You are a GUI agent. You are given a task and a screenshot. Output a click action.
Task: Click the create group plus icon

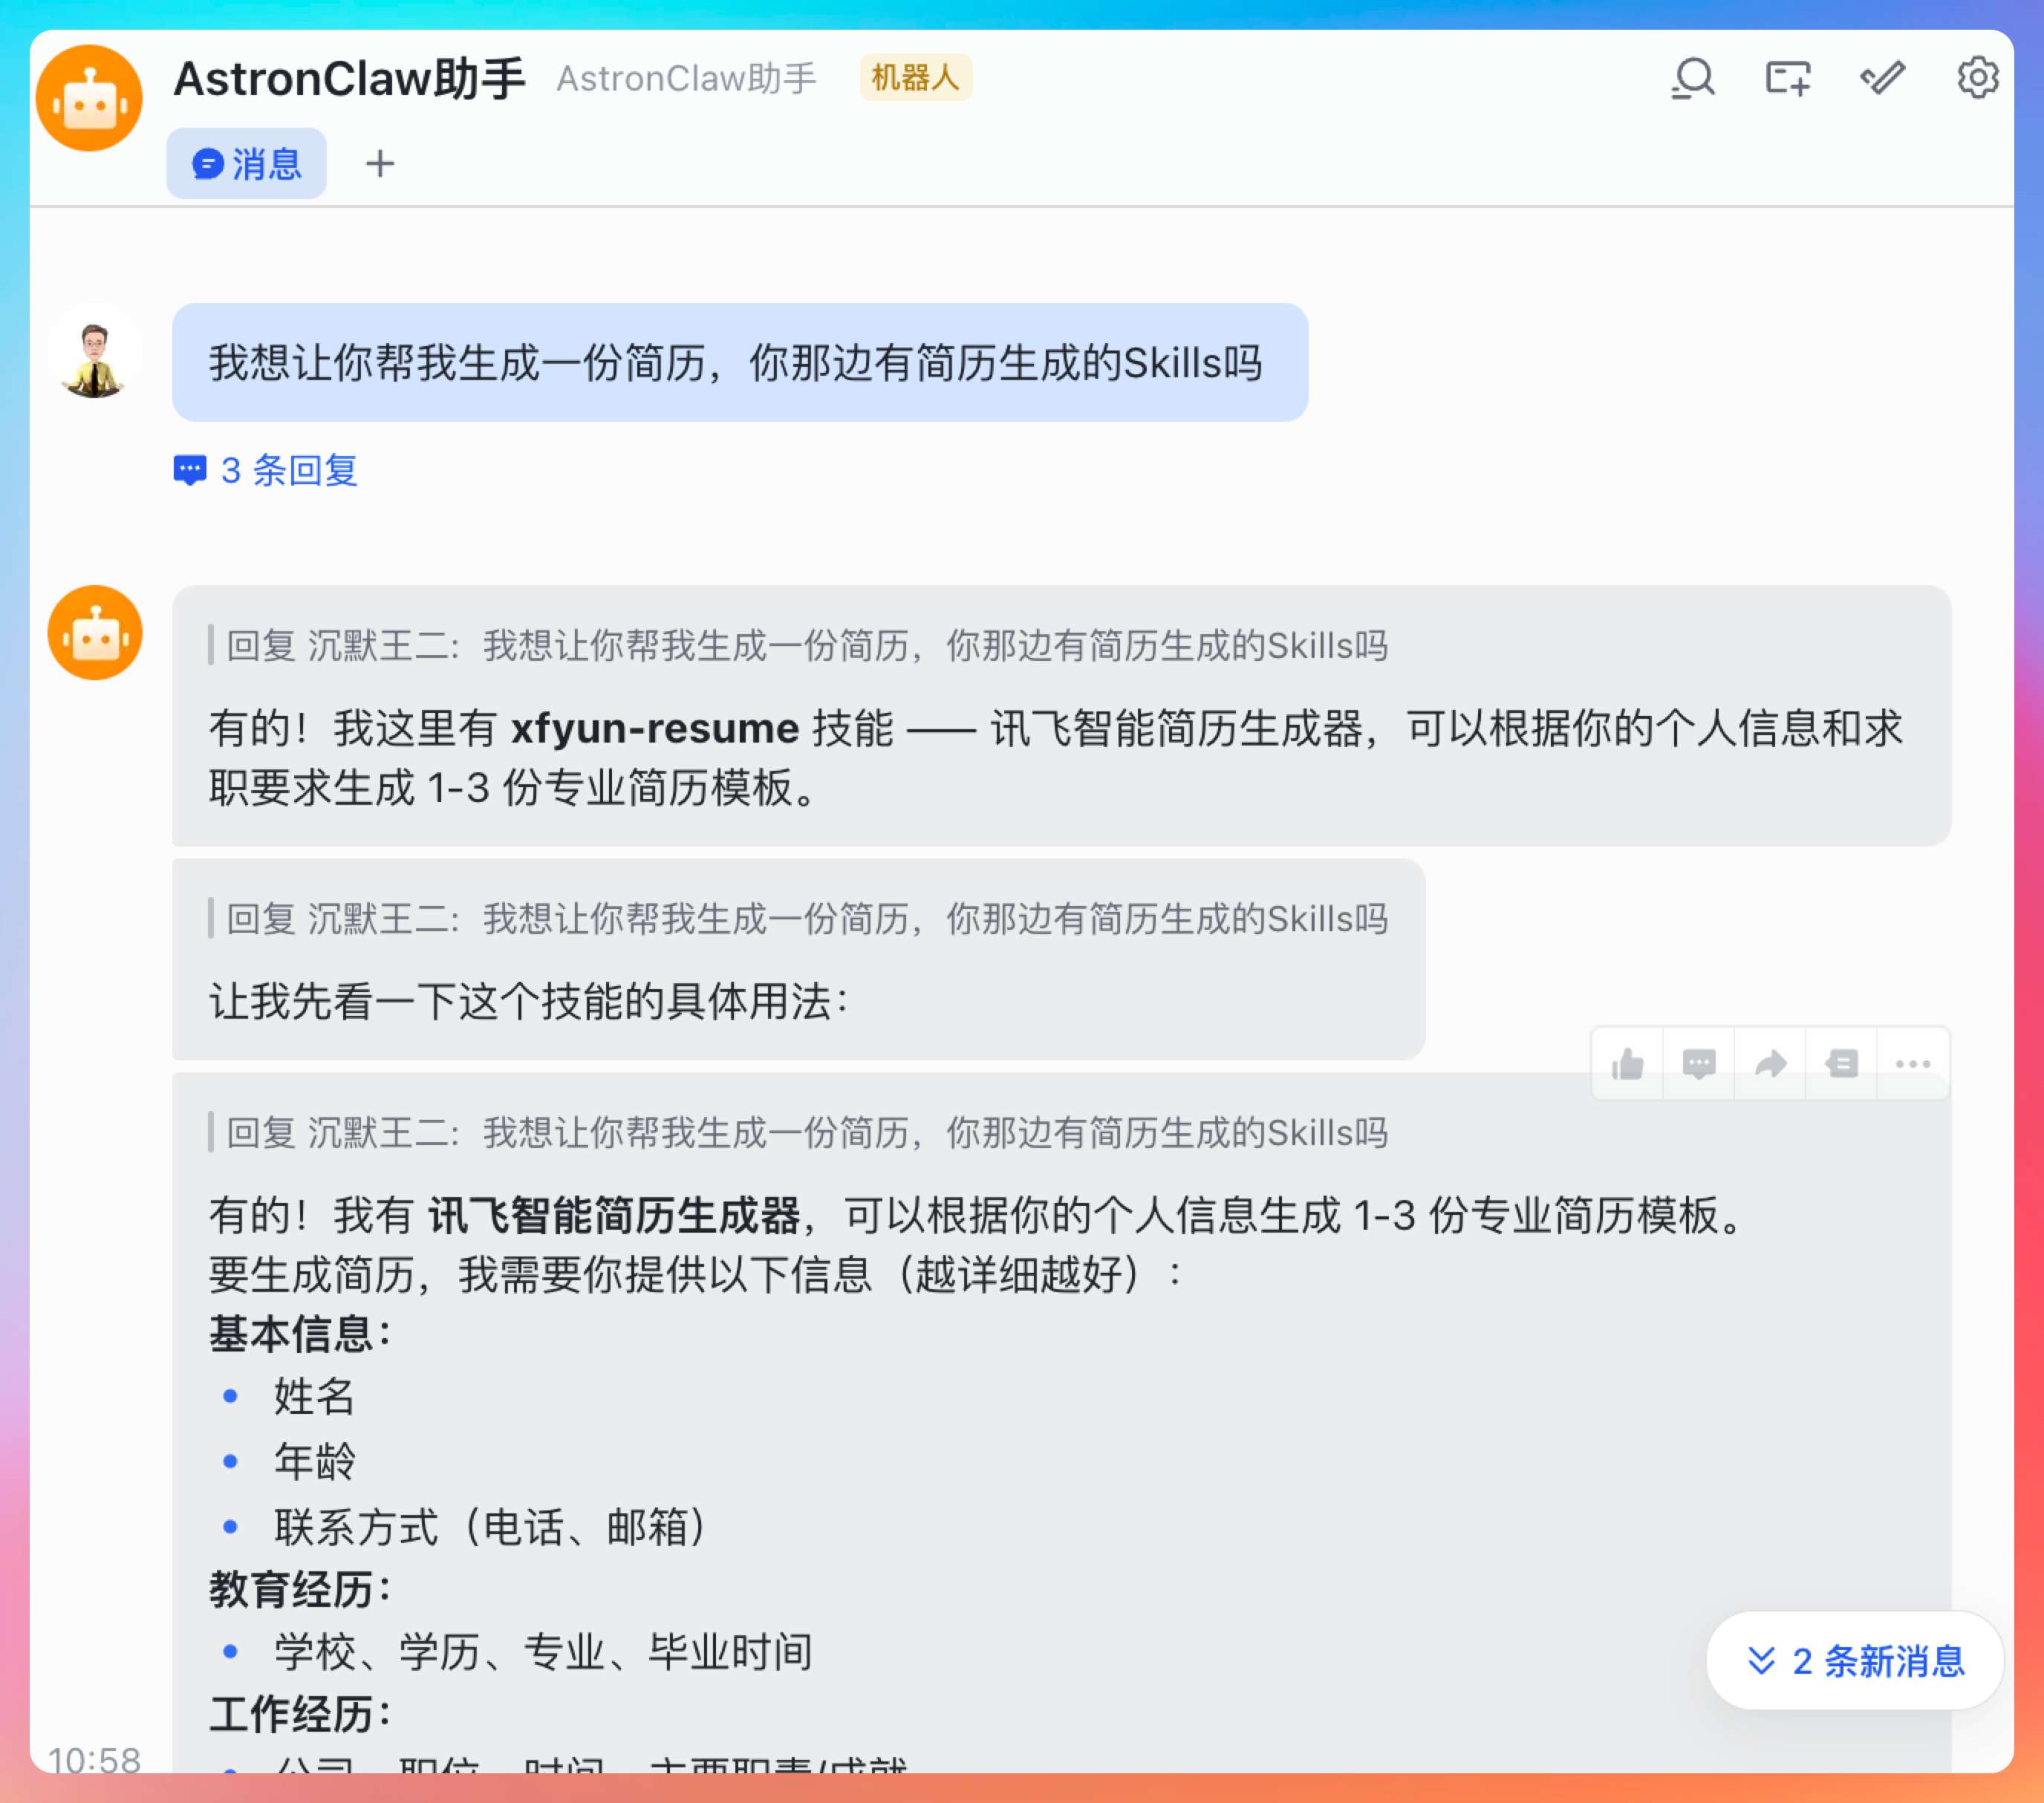[x=1787, y=78]
